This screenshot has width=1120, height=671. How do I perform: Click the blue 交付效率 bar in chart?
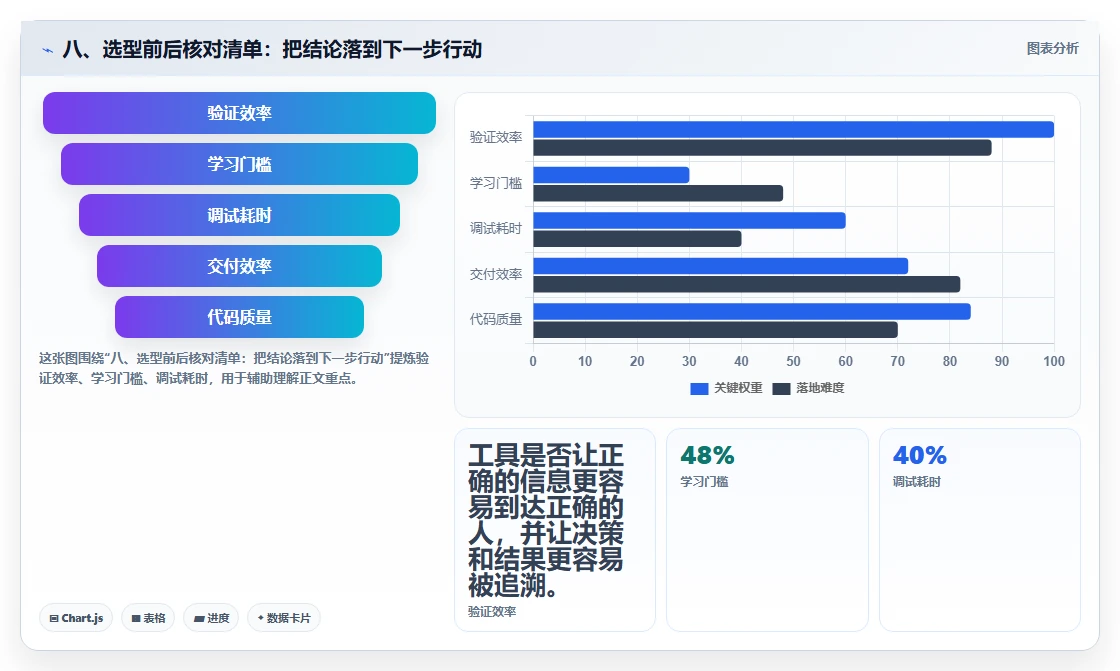tap(721, 266)
